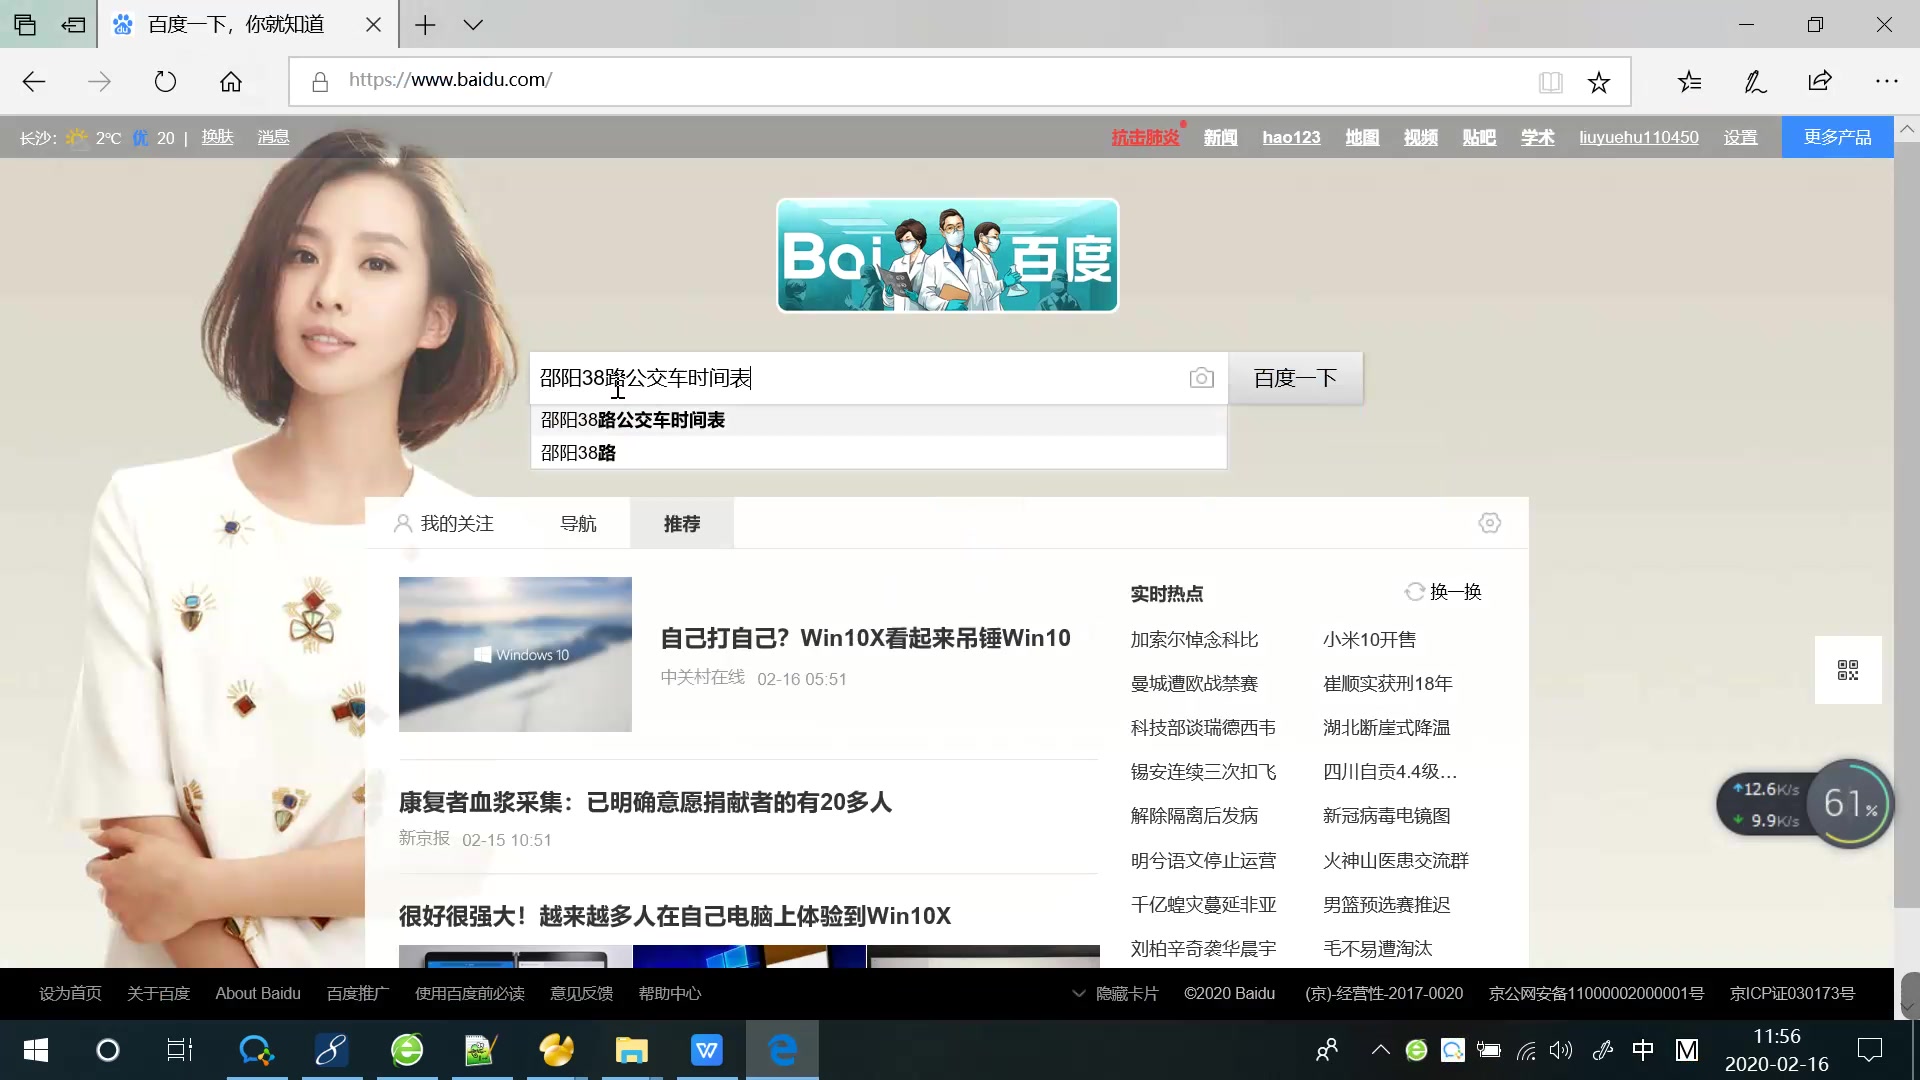Open 抗击肺炎 link in top bar
Image resolution: width=1920 pixels, height=1080 pixels.
(x=1146, y=137)
